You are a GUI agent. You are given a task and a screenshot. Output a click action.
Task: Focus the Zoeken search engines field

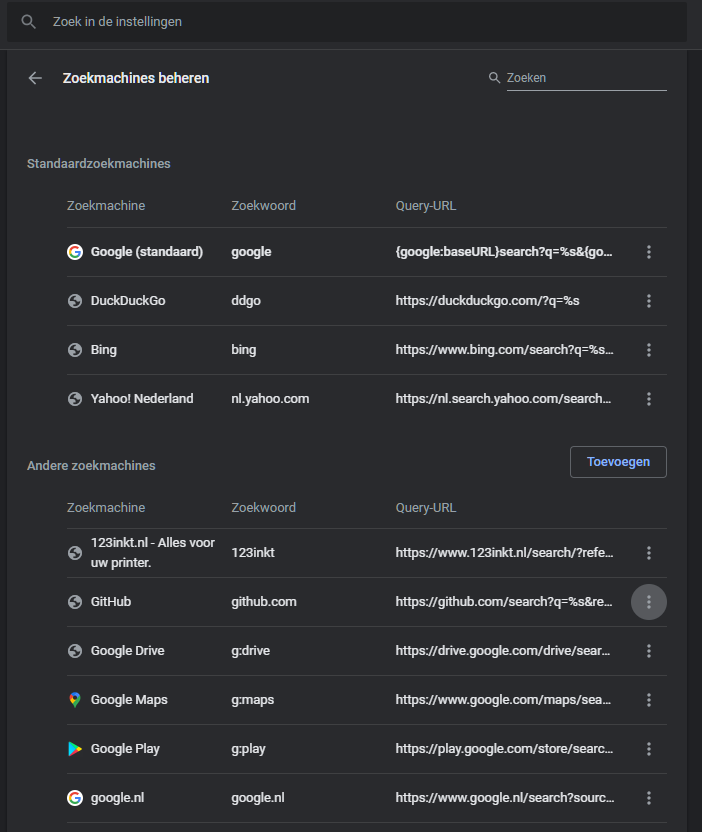click(585, 78)
